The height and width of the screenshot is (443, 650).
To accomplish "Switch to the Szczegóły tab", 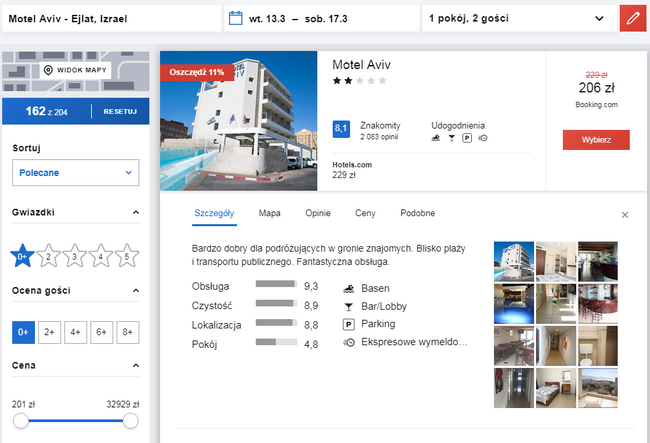I will 214,213.
